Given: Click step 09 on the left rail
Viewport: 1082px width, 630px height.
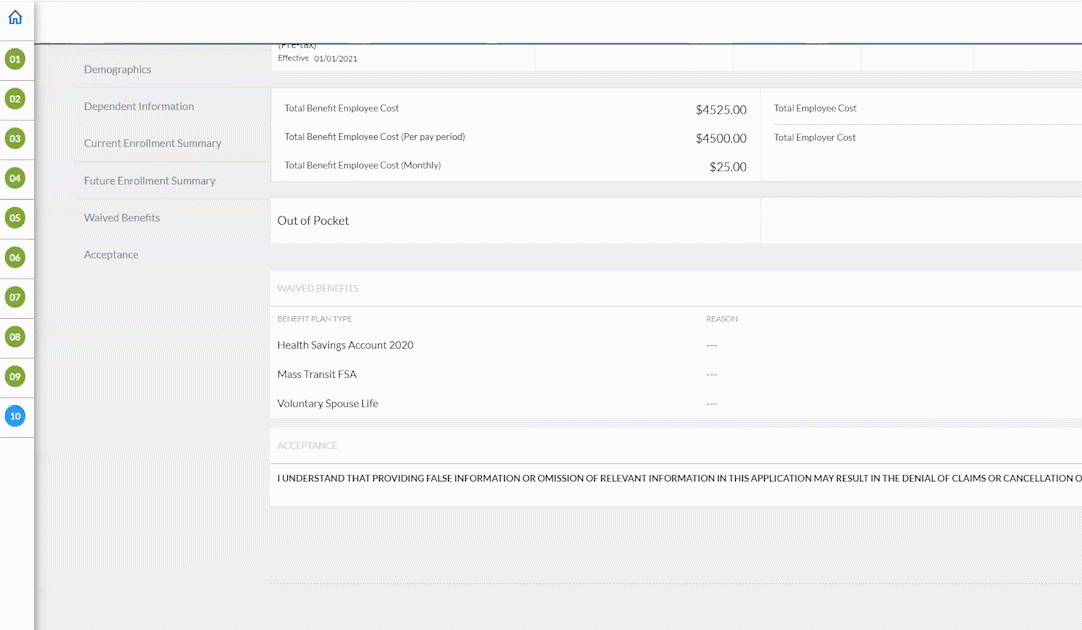Looking at the screenshot, I should [x=16, y=378].
